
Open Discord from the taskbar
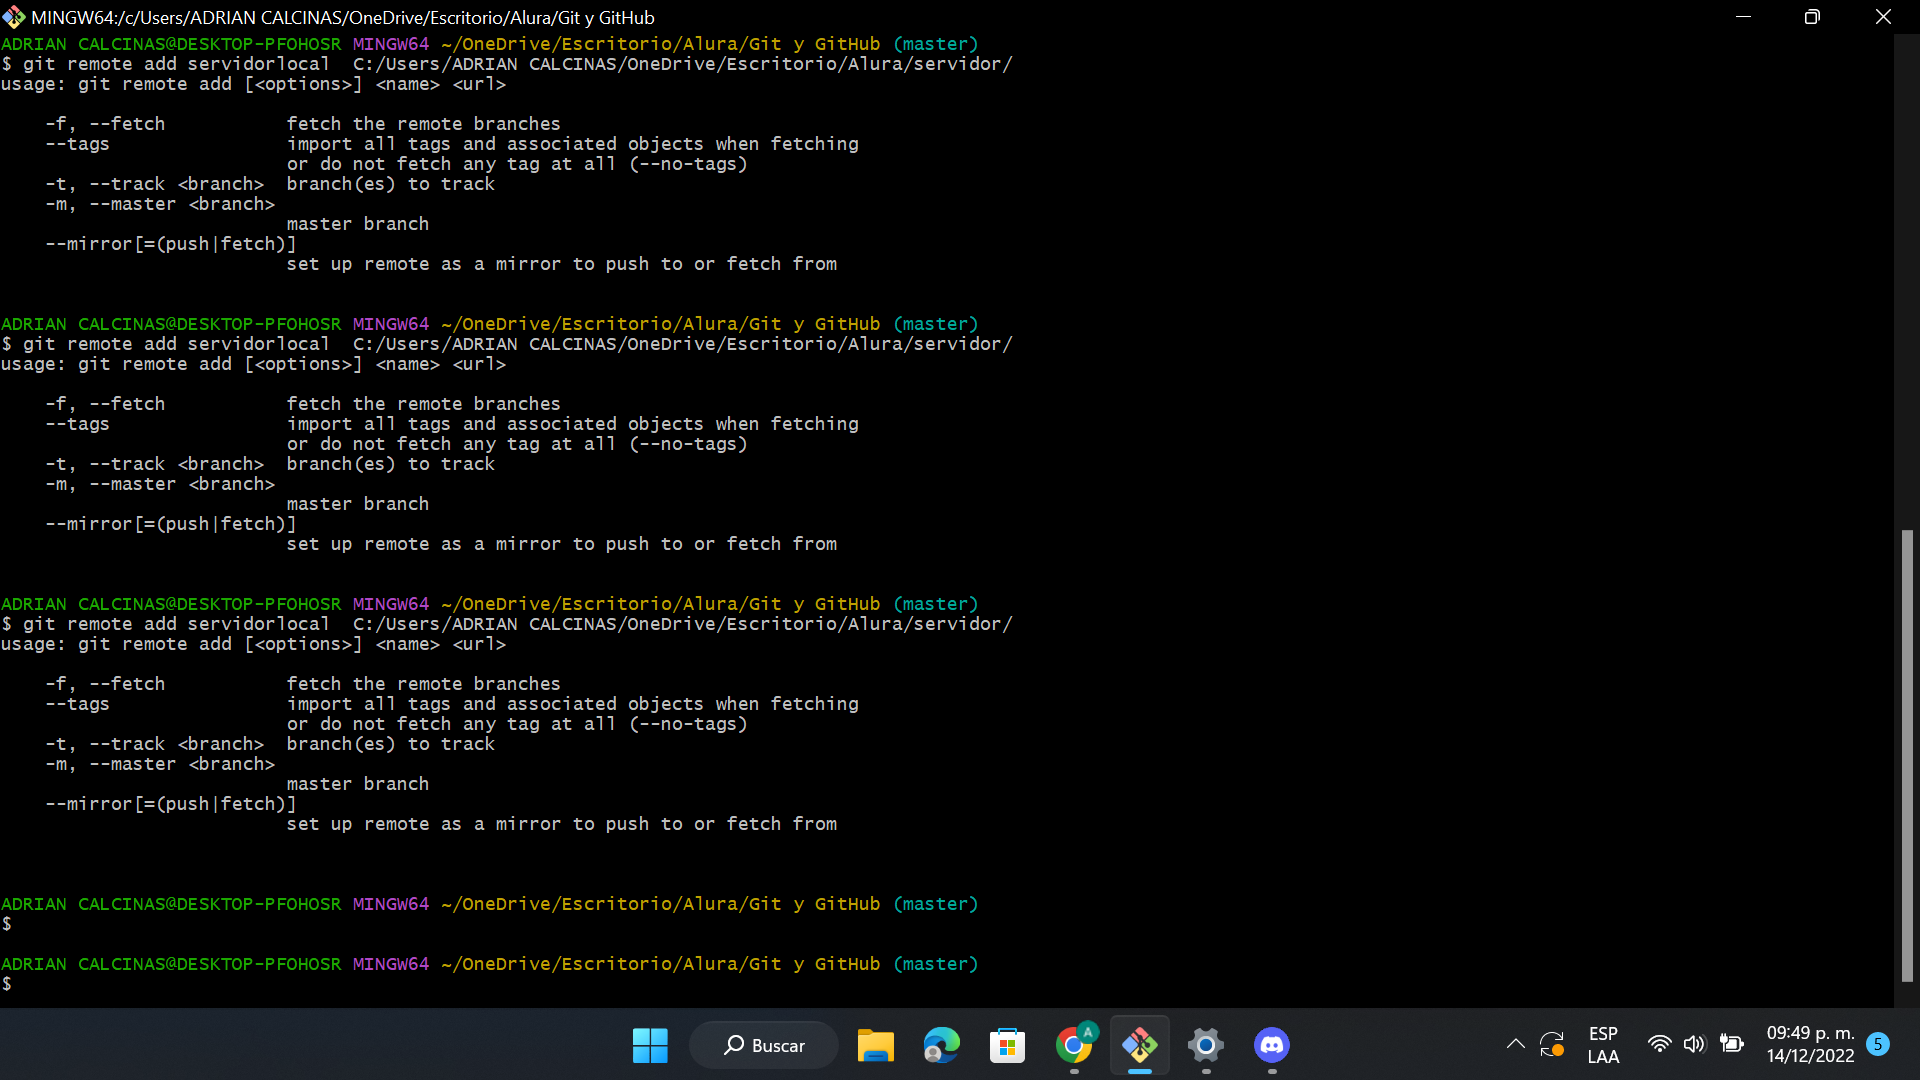pos(1272,1045)
